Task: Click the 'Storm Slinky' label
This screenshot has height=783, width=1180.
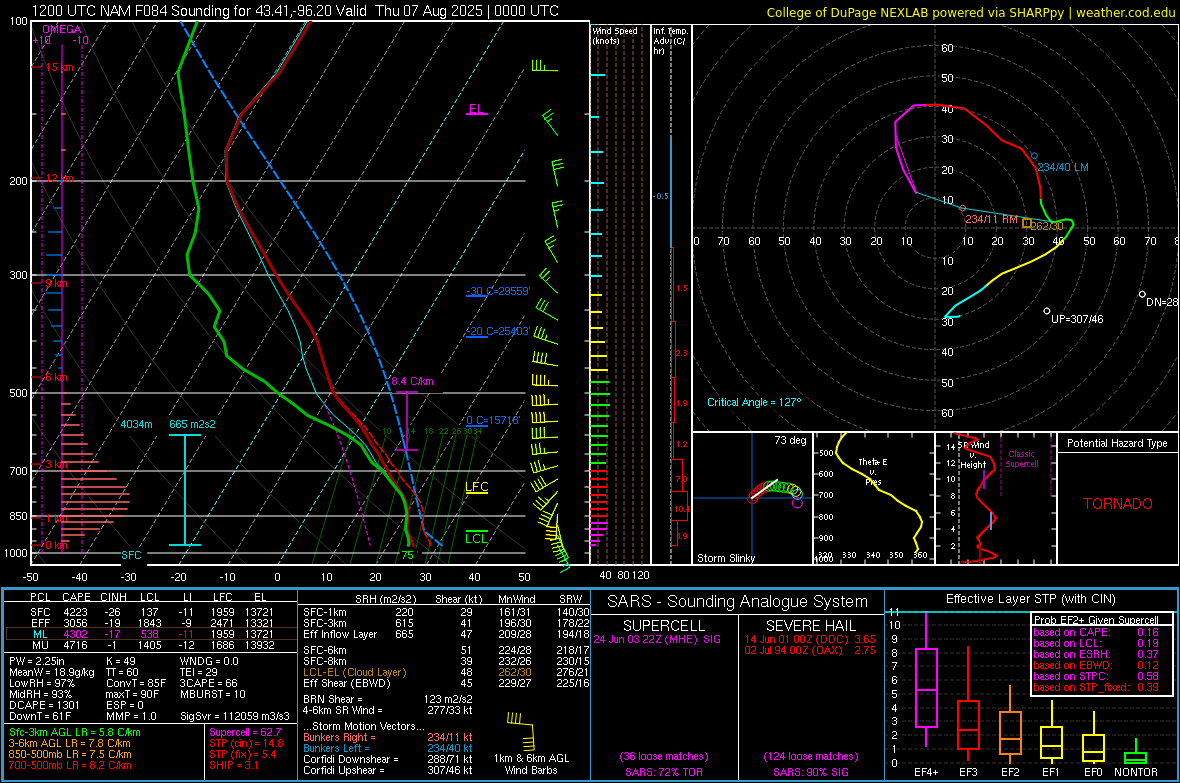Action: point(725,558)
